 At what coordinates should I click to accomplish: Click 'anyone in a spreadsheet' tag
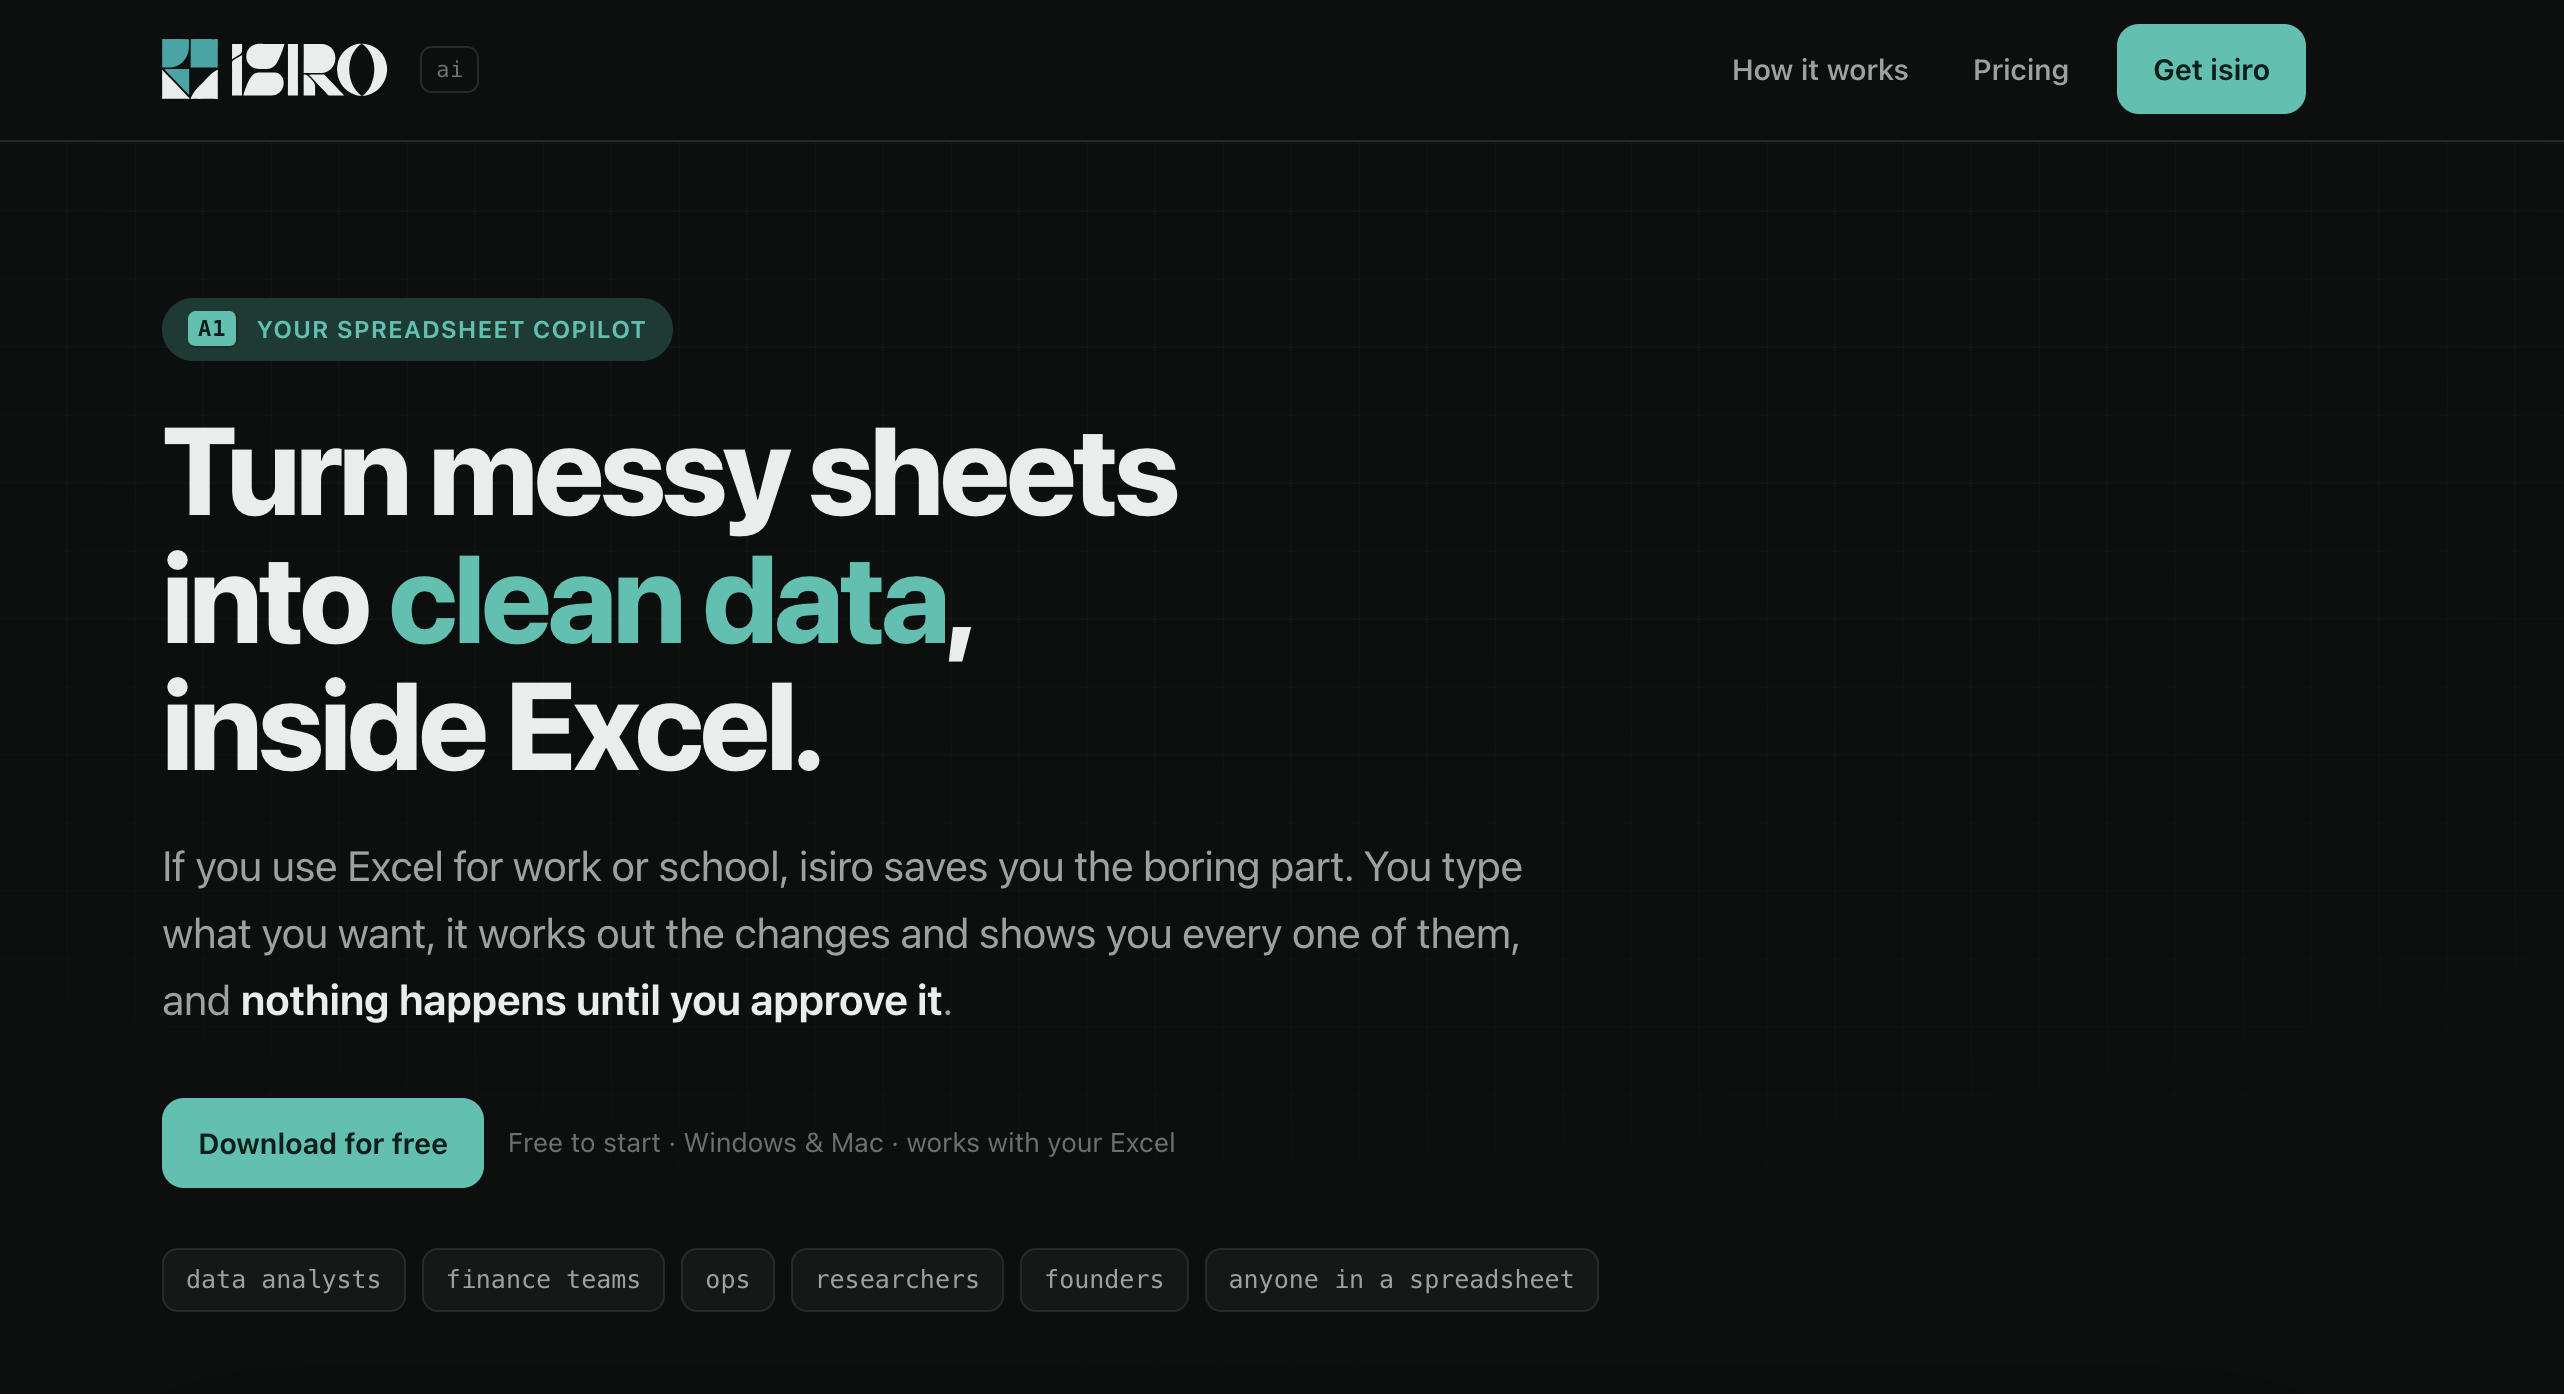point(1401,1280)
